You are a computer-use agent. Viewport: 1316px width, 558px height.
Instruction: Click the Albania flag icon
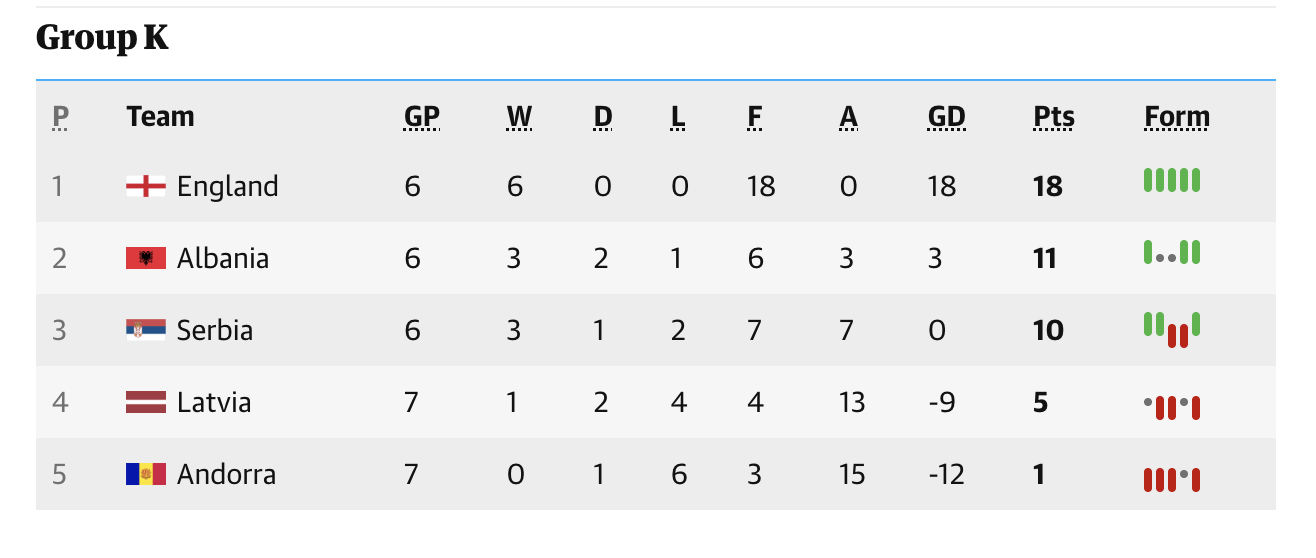click(145, 258)
